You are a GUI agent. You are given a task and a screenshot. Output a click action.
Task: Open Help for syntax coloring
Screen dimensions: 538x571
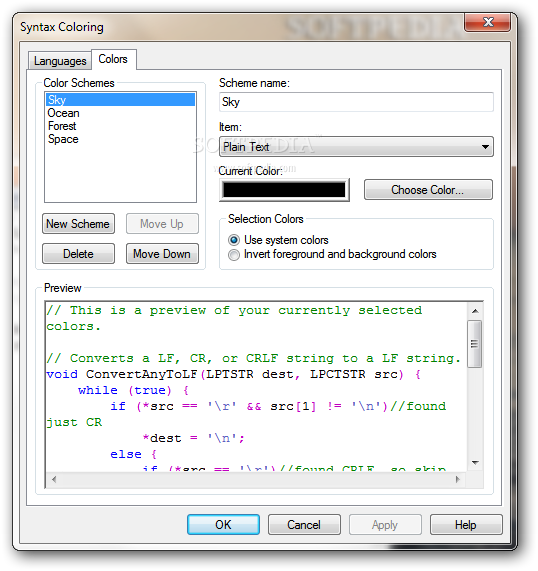pos(466,525)
